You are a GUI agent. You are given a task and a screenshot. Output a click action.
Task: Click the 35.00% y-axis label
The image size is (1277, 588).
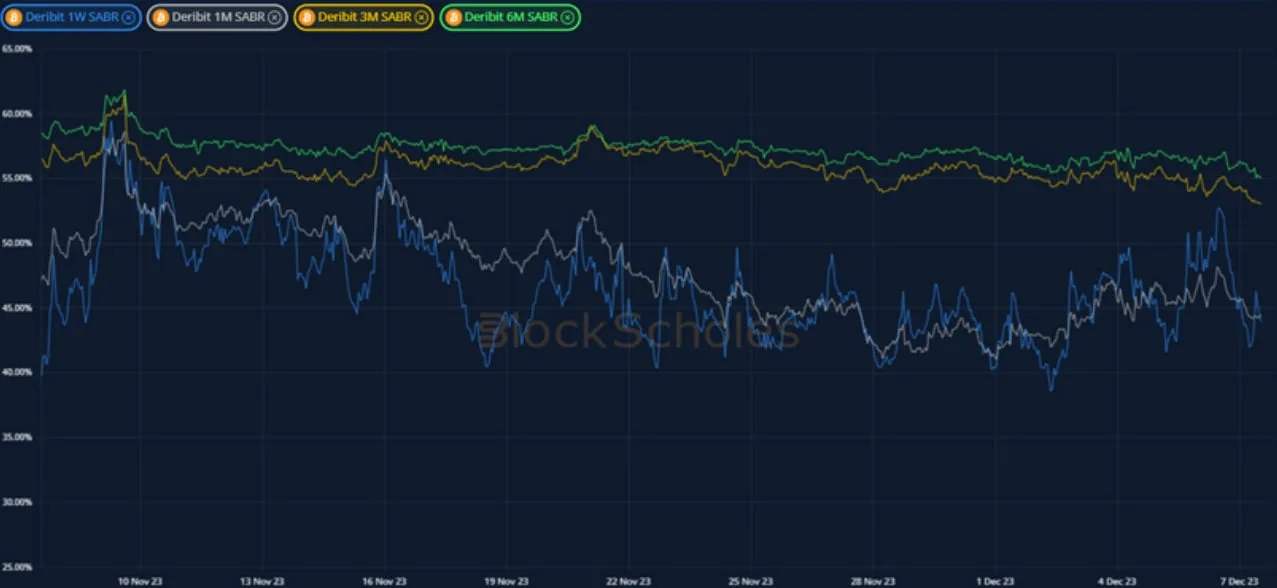pyautogui.click(x=17, y=437)
